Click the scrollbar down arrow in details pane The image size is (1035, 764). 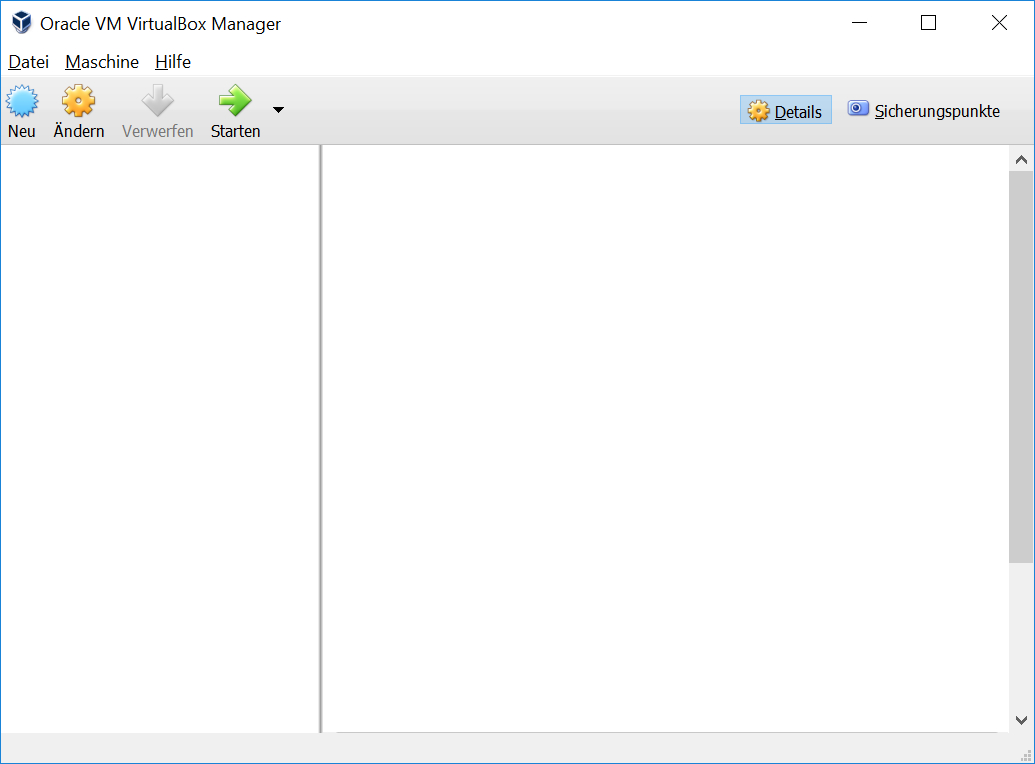pos(1020,720)
